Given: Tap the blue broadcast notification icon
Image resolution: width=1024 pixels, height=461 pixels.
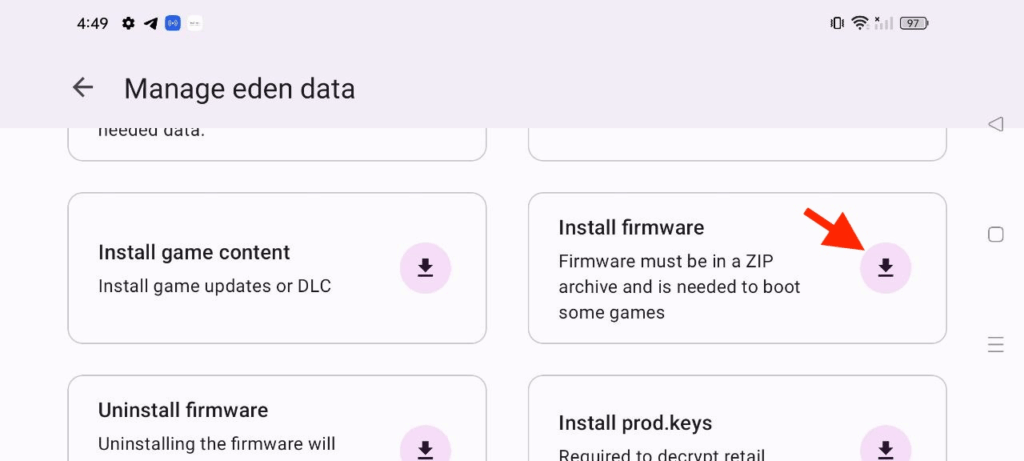Looking at the screenshot, I should tap(172, 24).
